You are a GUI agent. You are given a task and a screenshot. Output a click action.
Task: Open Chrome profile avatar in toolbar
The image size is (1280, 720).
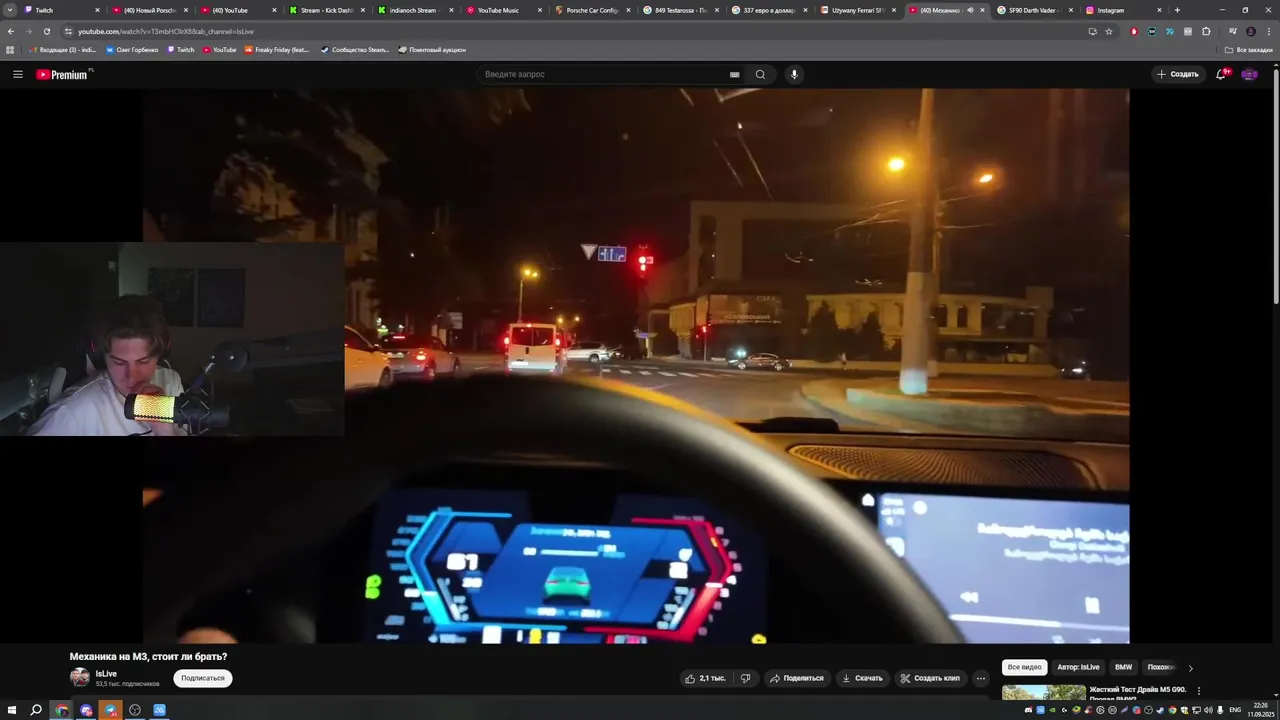click(x=1250, y=31)
